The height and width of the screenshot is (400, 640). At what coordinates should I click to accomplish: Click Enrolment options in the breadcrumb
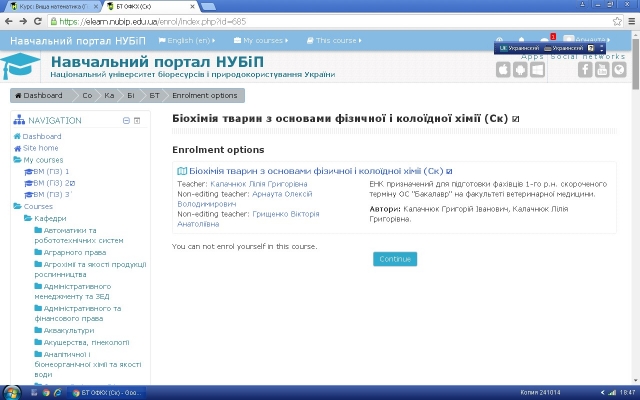(x=204, y=96)
